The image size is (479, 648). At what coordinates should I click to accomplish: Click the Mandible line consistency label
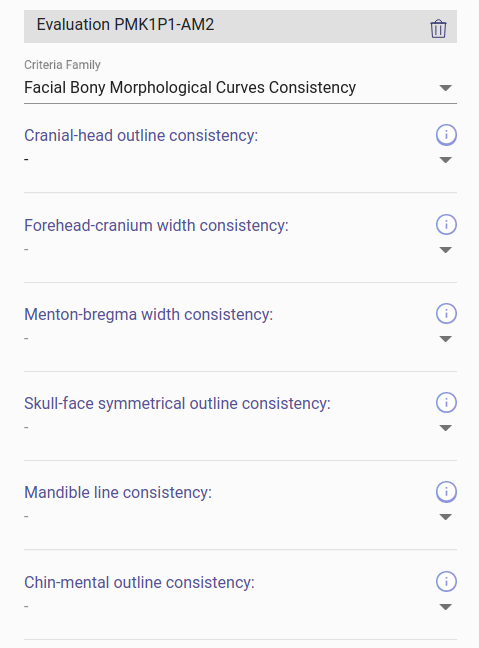118,492
